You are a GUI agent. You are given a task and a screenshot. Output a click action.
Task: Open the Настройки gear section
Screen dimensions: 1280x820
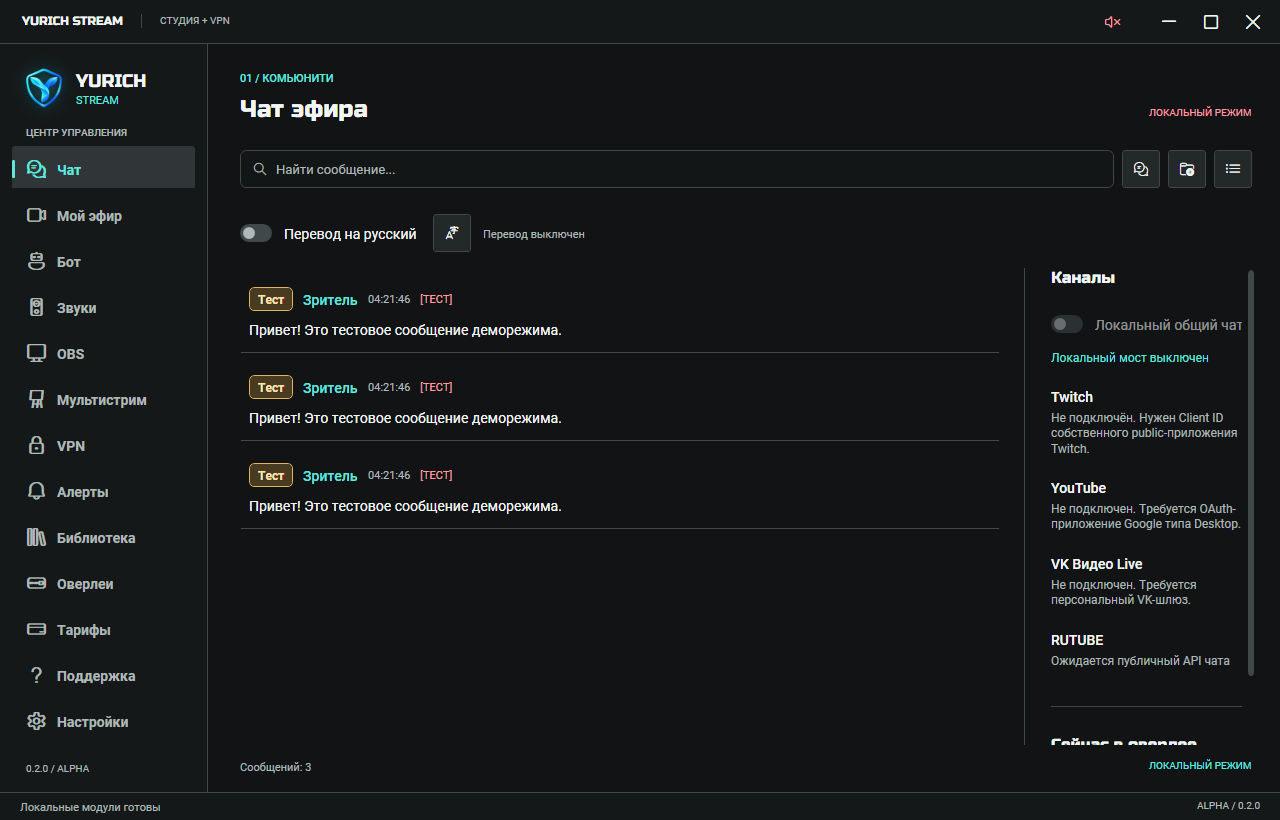point(104,722)
